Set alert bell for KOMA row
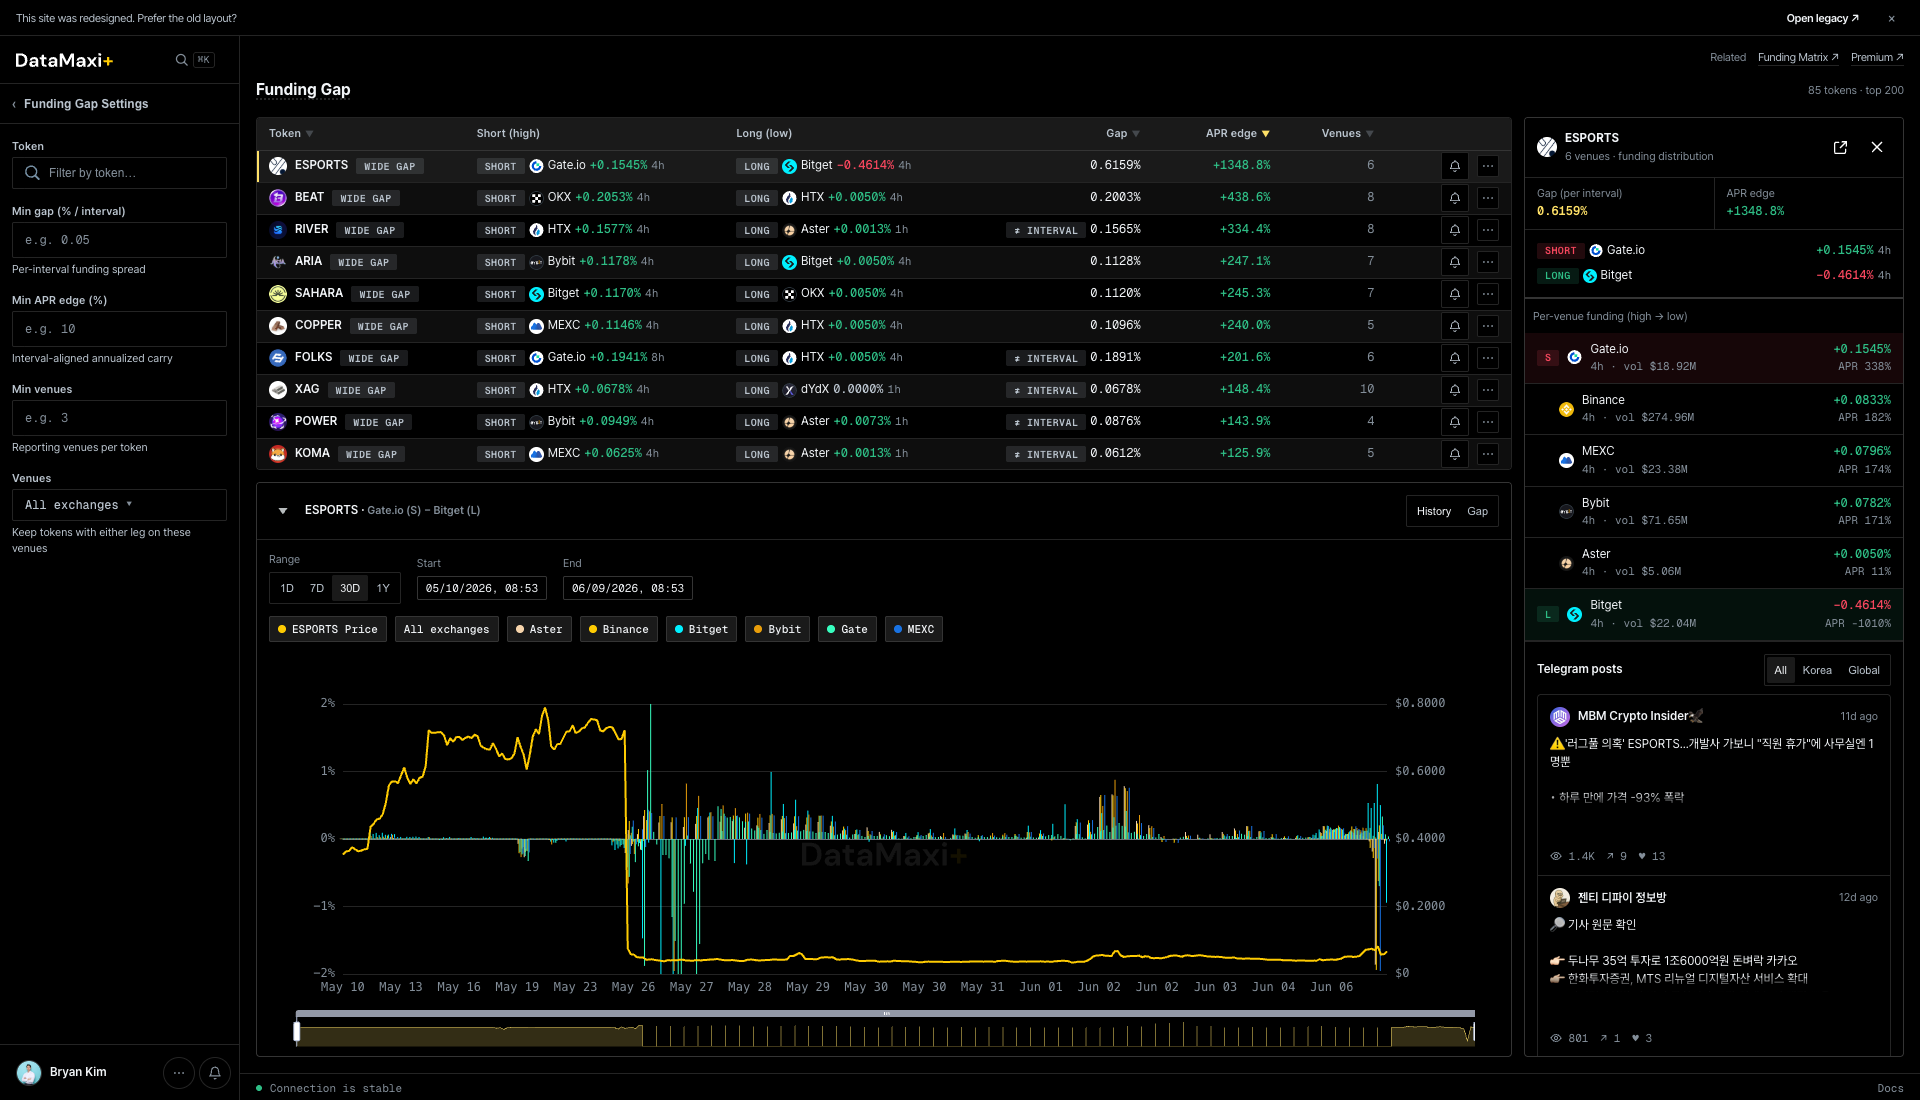Screen dimensions: 1920x1100 click(1455, 454)
